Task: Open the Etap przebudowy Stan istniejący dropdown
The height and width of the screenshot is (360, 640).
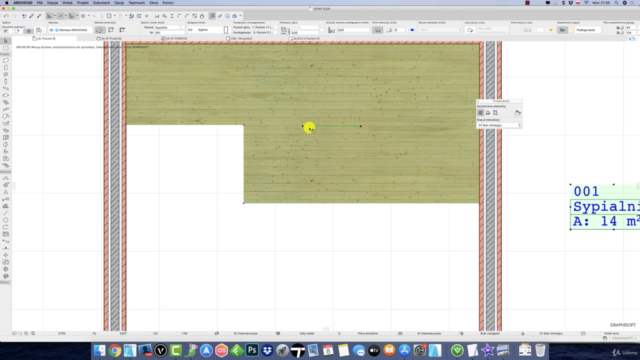Action: 499,125
